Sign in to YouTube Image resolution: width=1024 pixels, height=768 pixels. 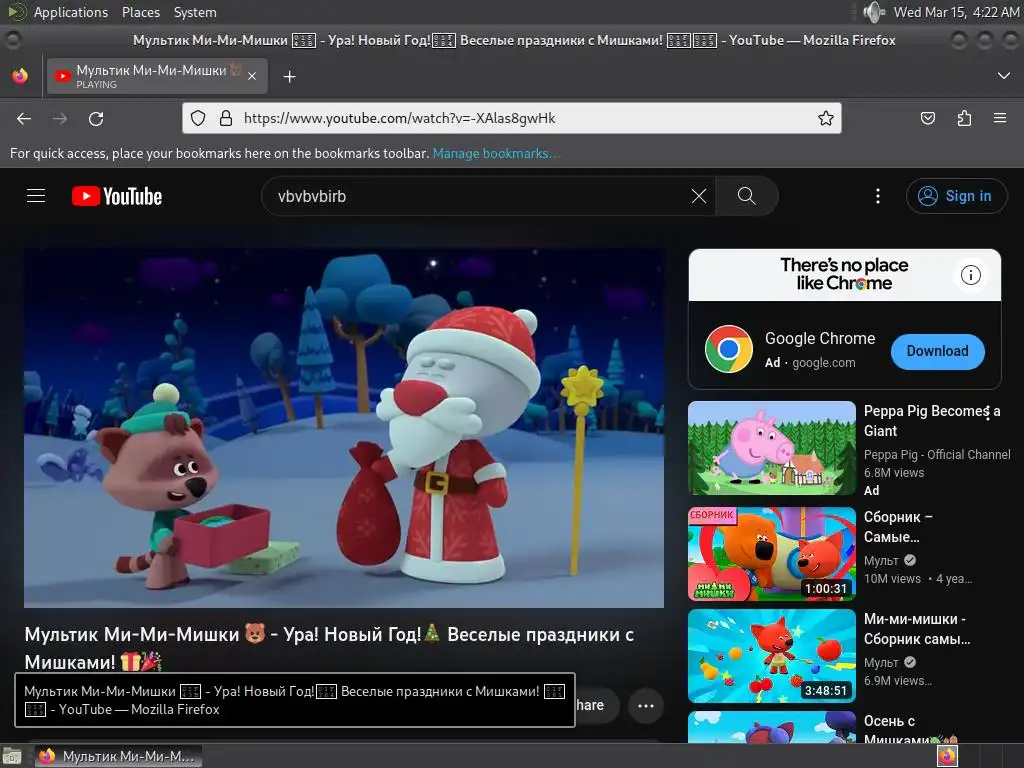click(x=956, y=196)
